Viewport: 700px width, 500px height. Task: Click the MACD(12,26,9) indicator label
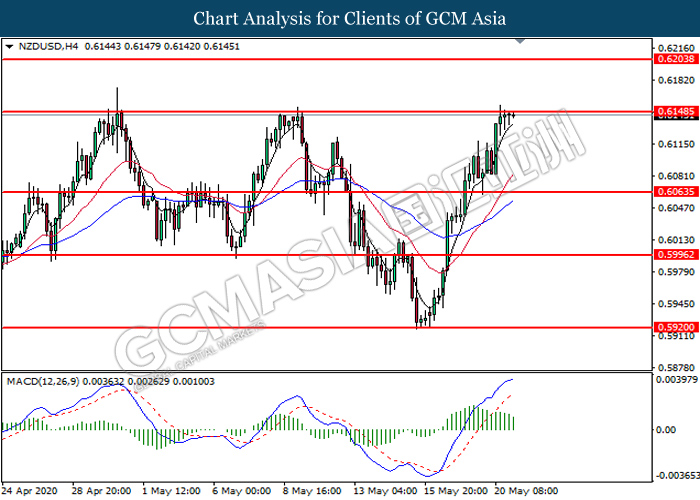43,382
